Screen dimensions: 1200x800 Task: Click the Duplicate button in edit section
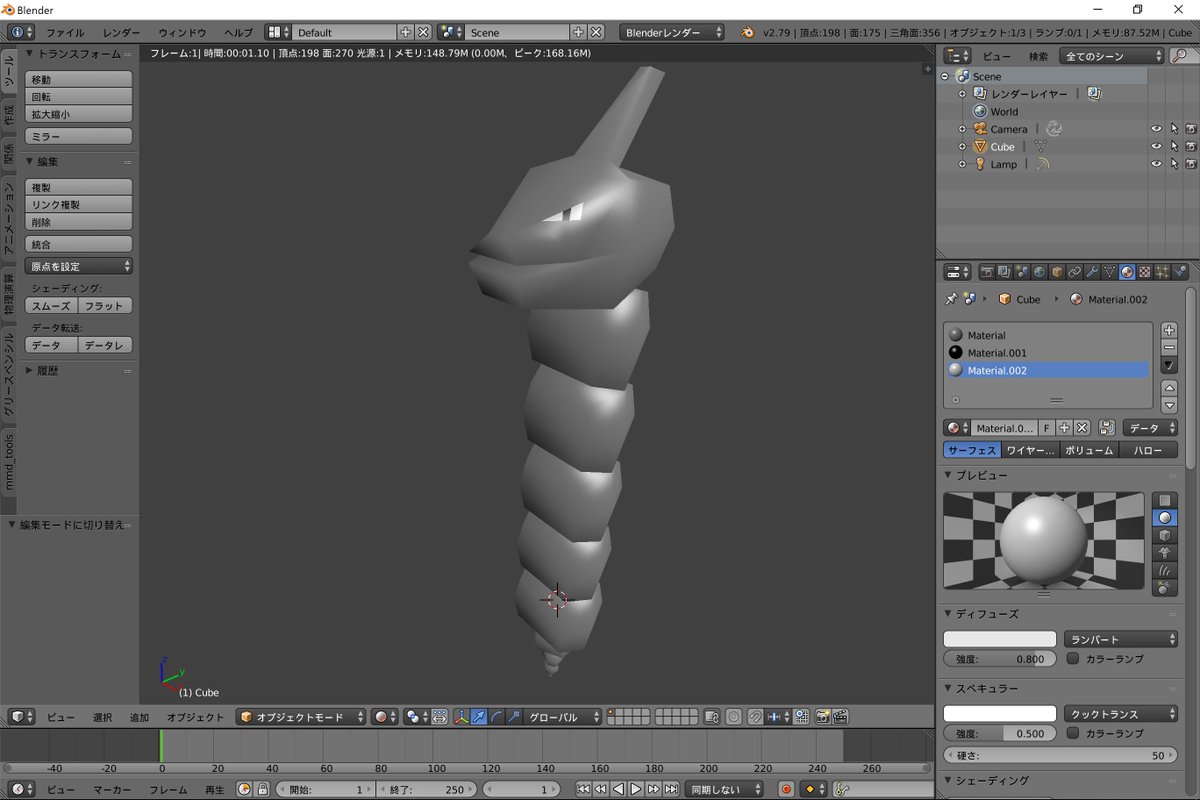[79, 187]
